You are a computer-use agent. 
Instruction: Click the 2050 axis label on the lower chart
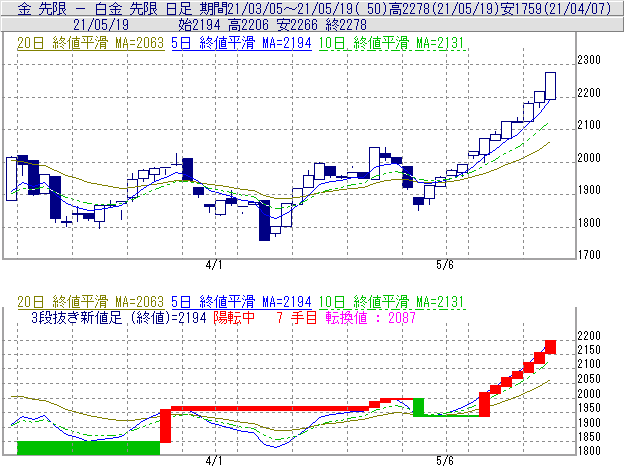pyautogui.click(x=589, y=379)
